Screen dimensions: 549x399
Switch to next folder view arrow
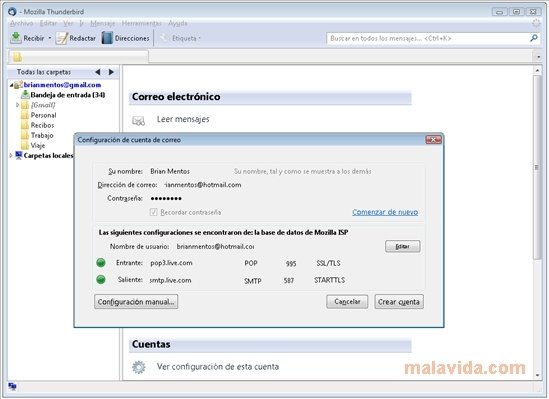111,72
